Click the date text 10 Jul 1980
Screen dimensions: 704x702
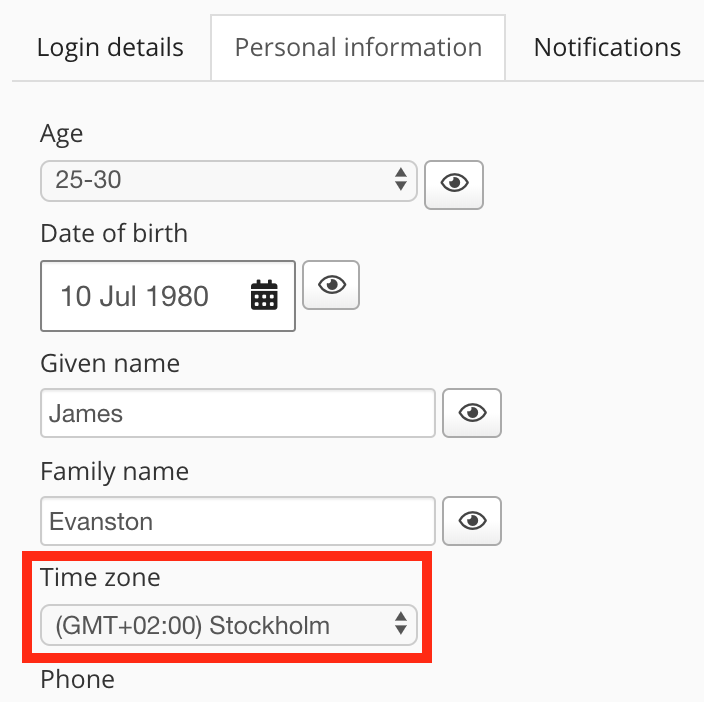tap(134, 296)
